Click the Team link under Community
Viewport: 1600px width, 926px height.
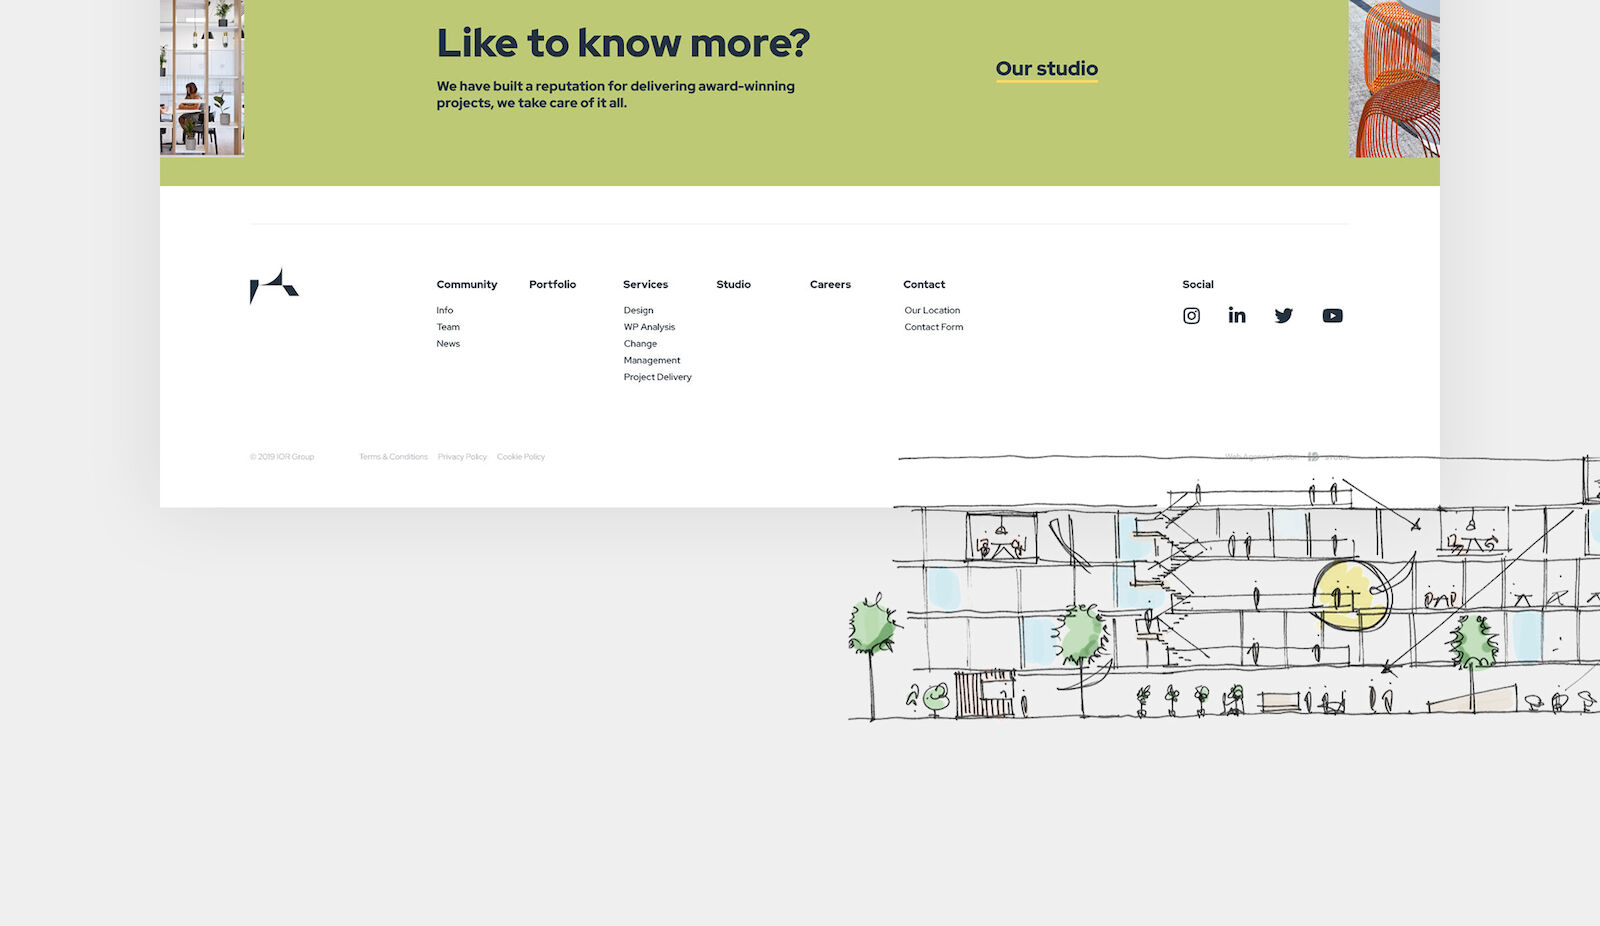tap(448, 327)
